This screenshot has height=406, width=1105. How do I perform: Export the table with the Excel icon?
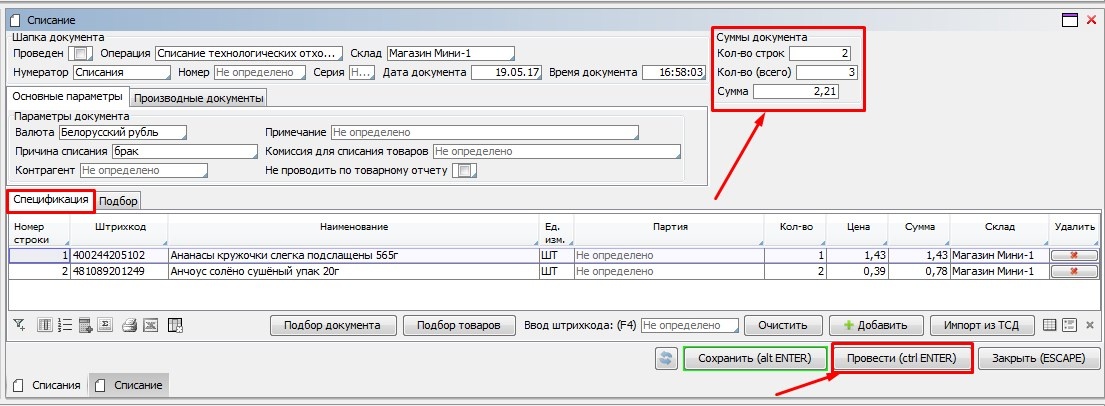tap(151, 325)
